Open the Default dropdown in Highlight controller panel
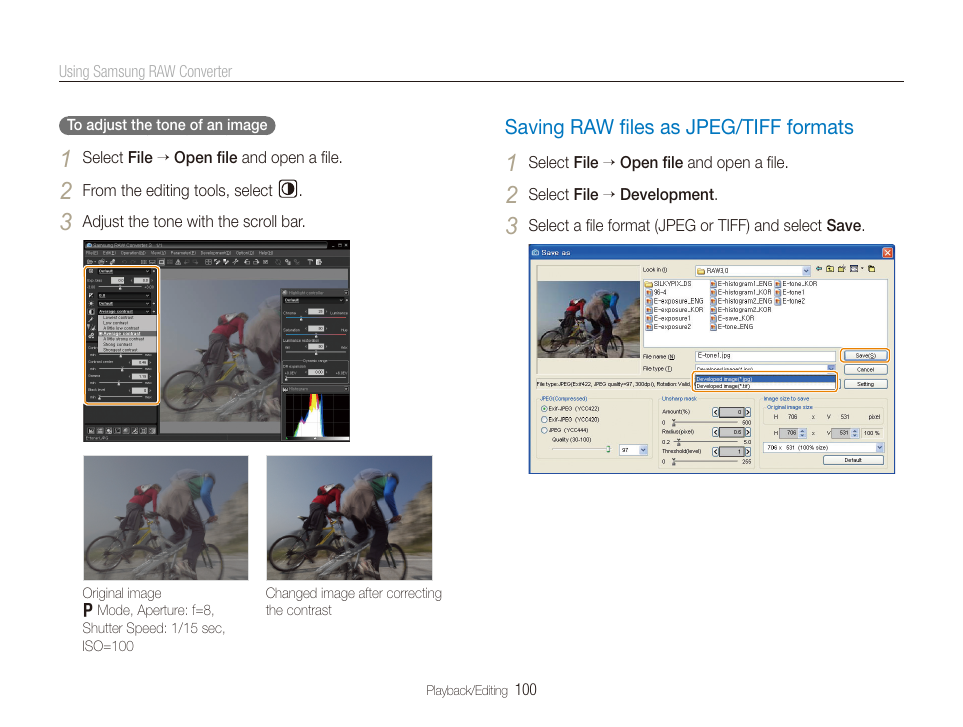Viewport: 963px width, 727px height. (x=313, y=301)
